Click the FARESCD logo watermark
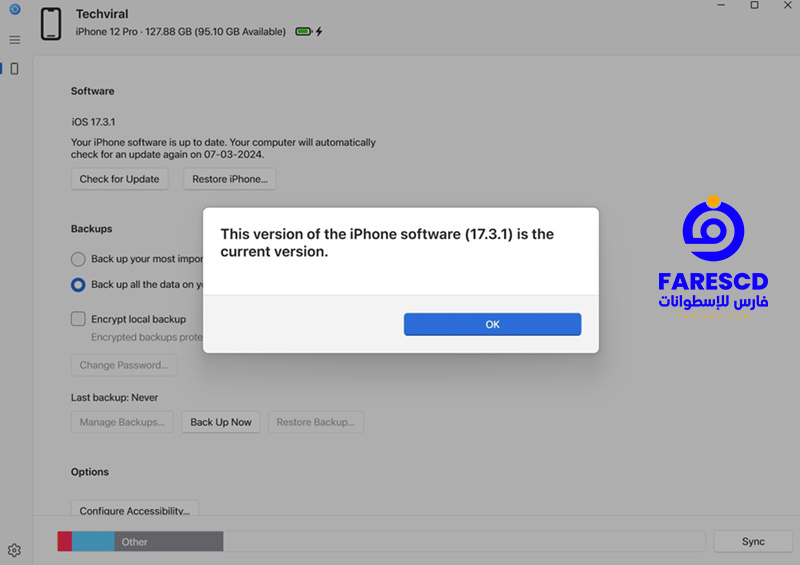 point(713,258)
